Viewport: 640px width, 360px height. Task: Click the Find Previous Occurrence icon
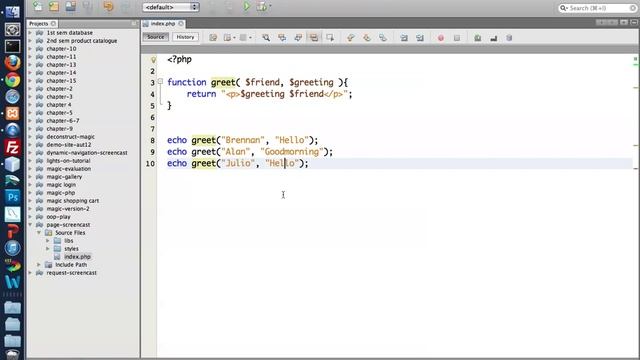pos(282,38)
